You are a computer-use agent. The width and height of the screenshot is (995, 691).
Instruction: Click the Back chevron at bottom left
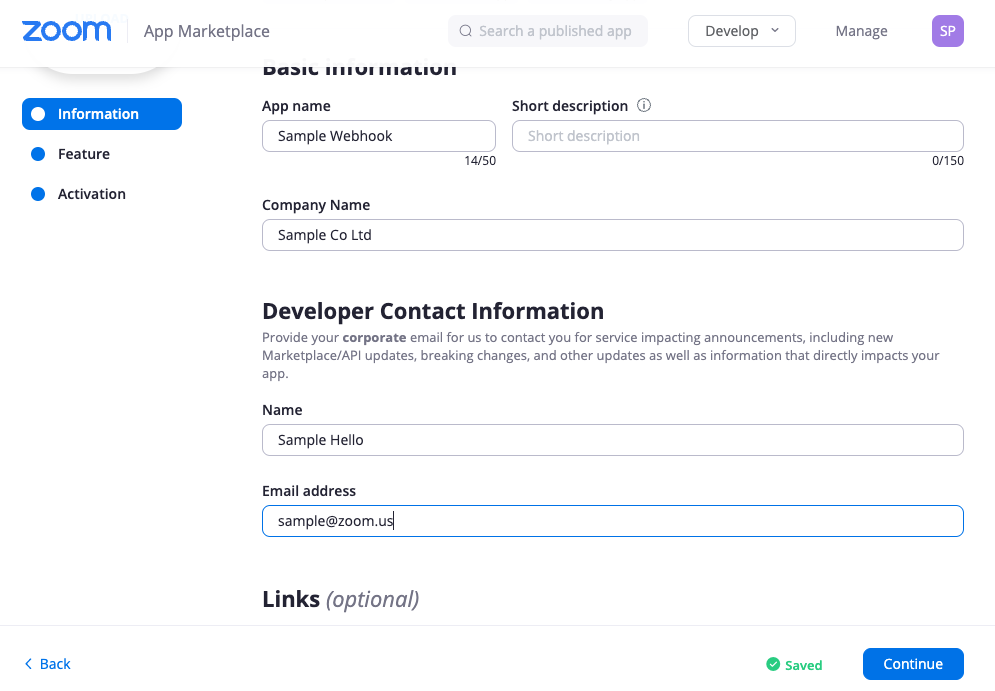(30, 664)
